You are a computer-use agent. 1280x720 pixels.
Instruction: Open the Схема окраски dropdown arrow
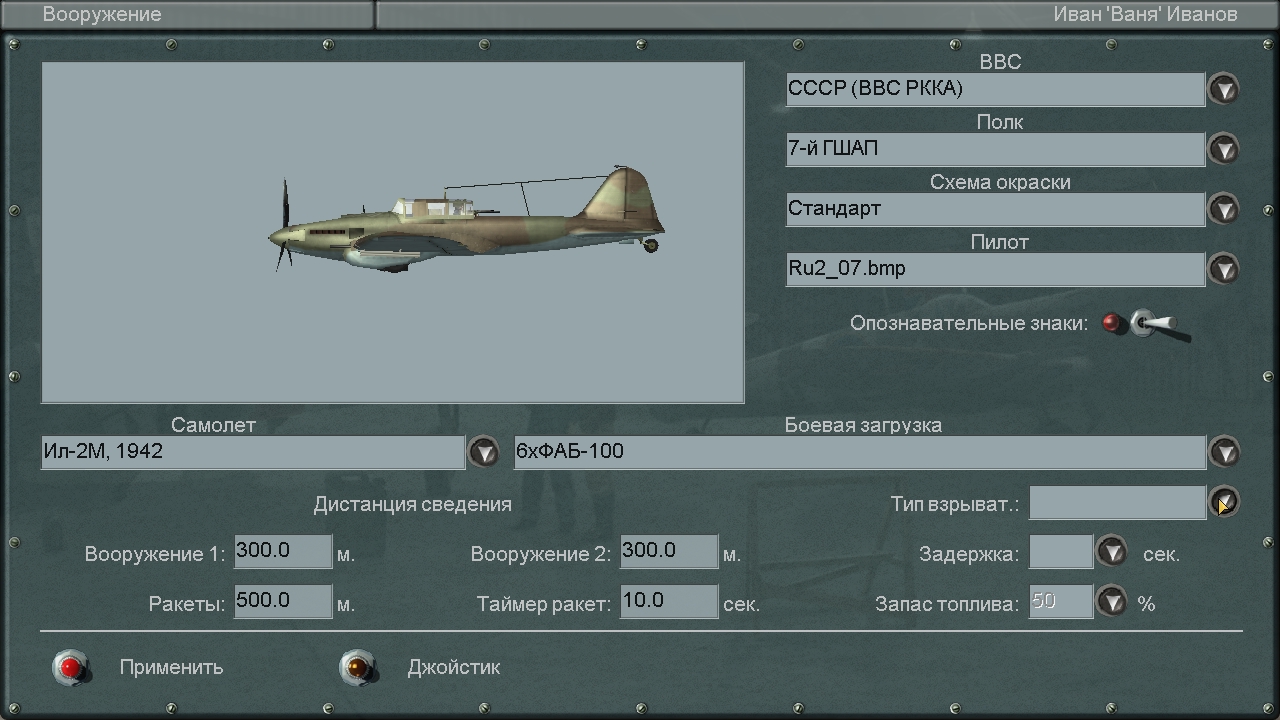1224,209
